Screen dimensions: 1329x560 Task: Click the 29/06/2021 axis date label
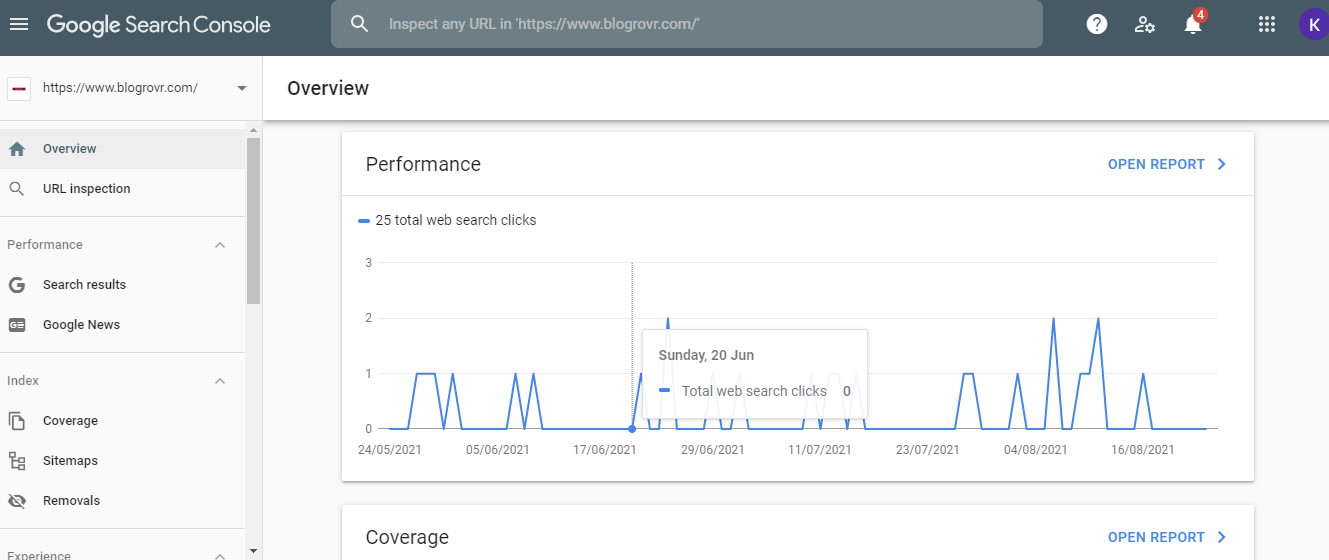point(713,450)
